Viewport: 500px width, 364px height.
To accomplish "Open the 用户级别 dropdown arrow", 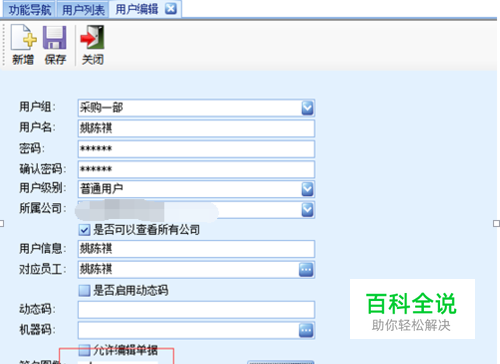I will coord(307,189).
